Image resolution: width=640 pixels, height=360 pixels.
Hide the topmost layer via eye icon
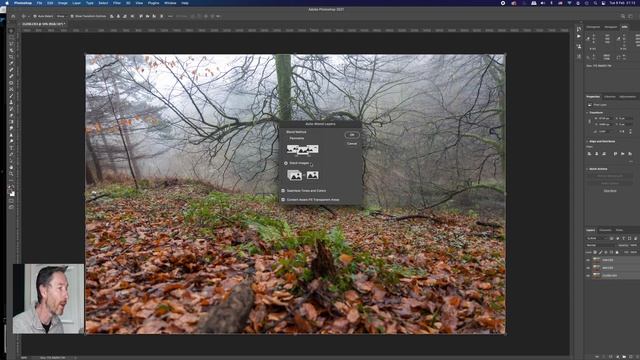(x=588, y=260)
